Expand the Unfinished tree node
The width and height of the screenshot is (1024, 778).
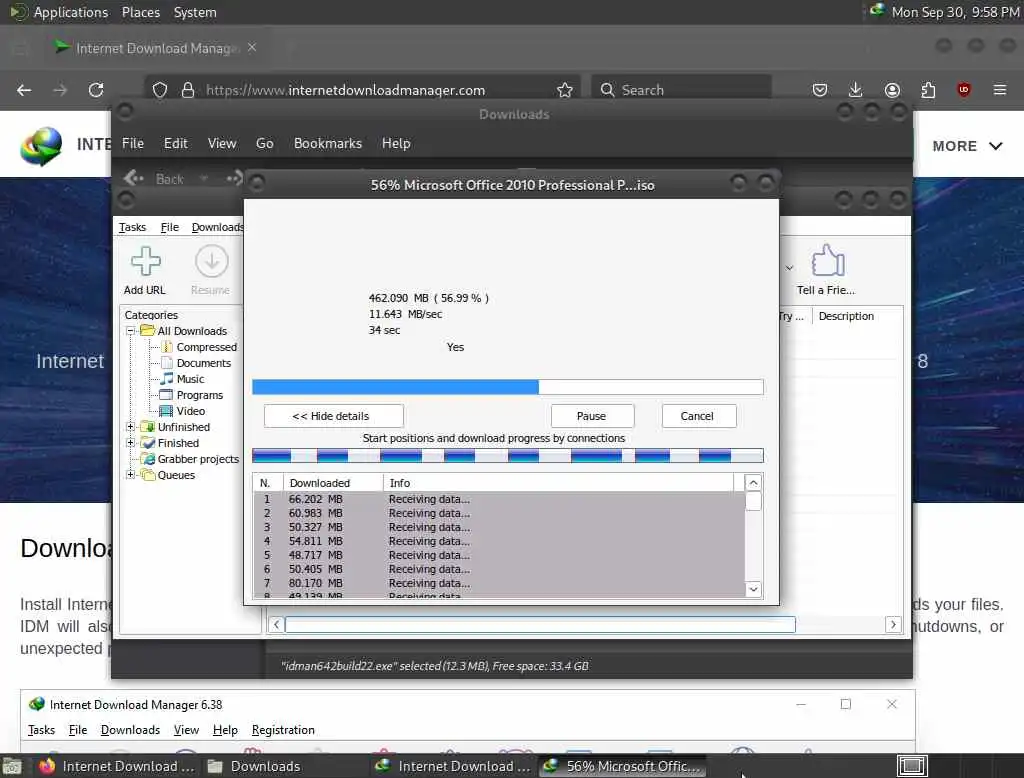131,427
